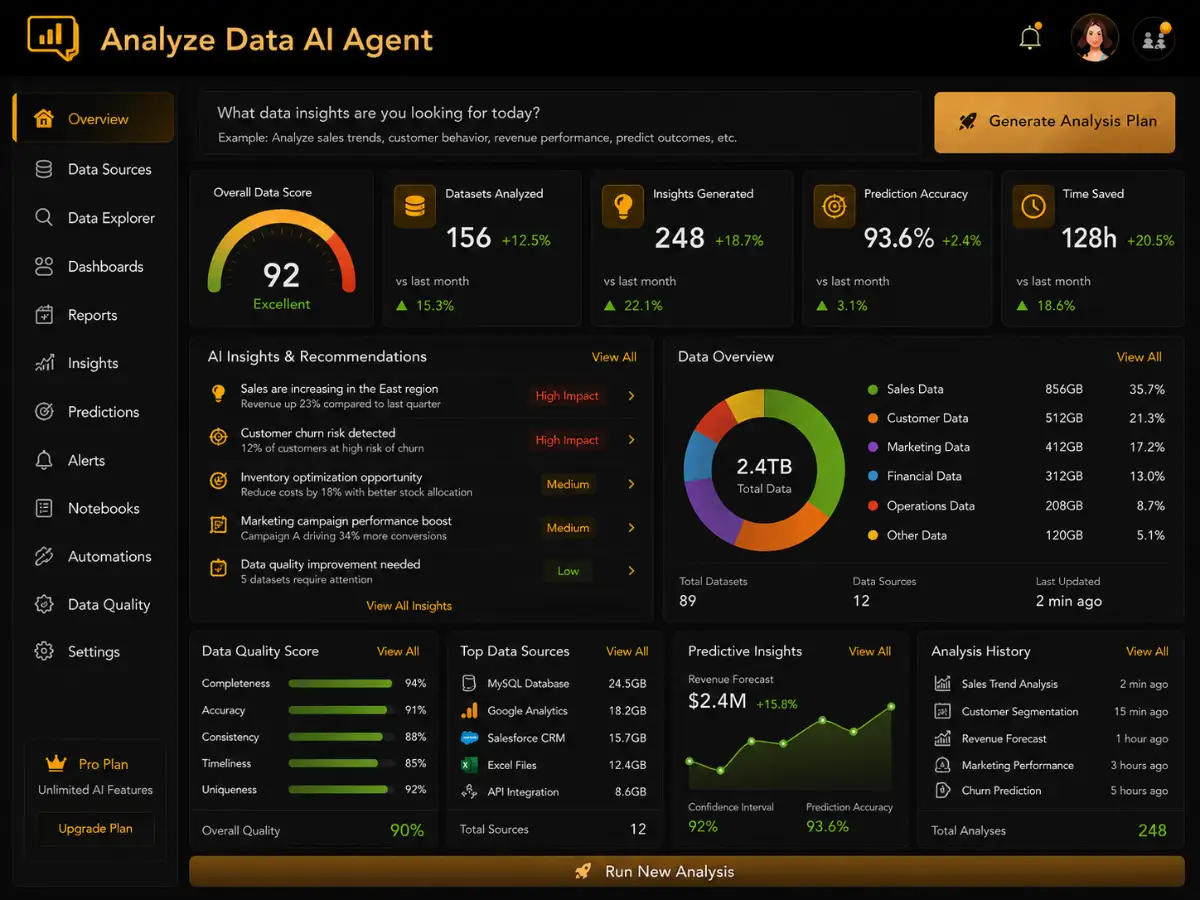This screenshot has width=1200, height=900.
Task: Click the Run New Analysis button
Action: pos(687,871)
